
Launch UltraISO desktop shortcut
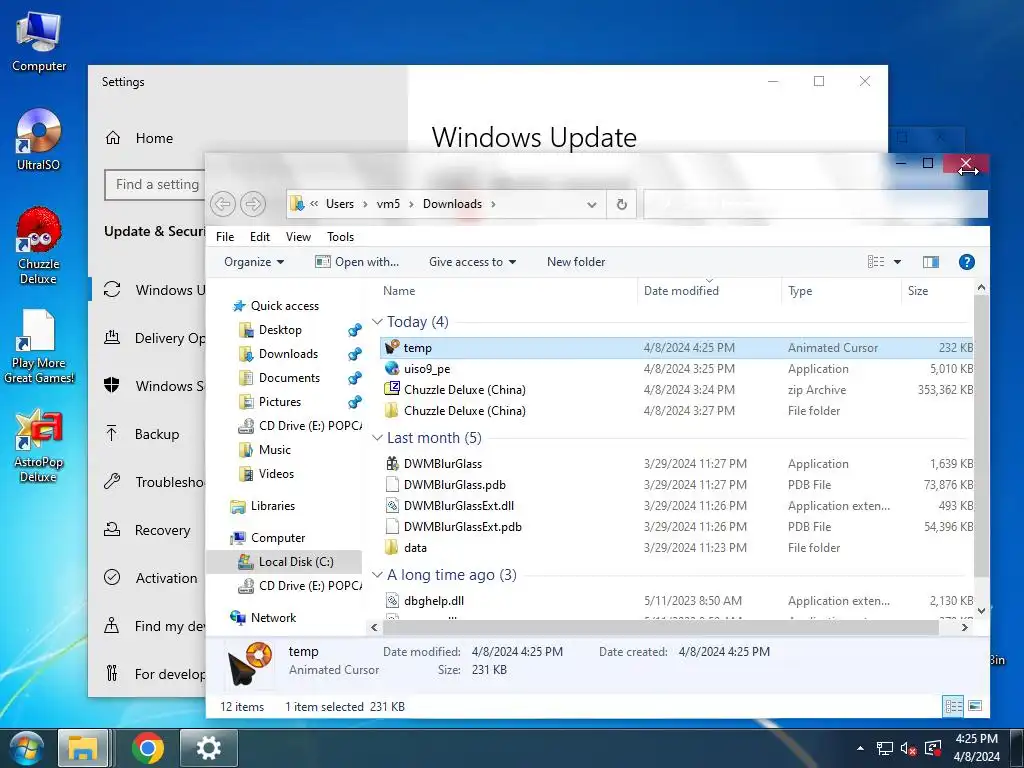[x=38, y=140]
